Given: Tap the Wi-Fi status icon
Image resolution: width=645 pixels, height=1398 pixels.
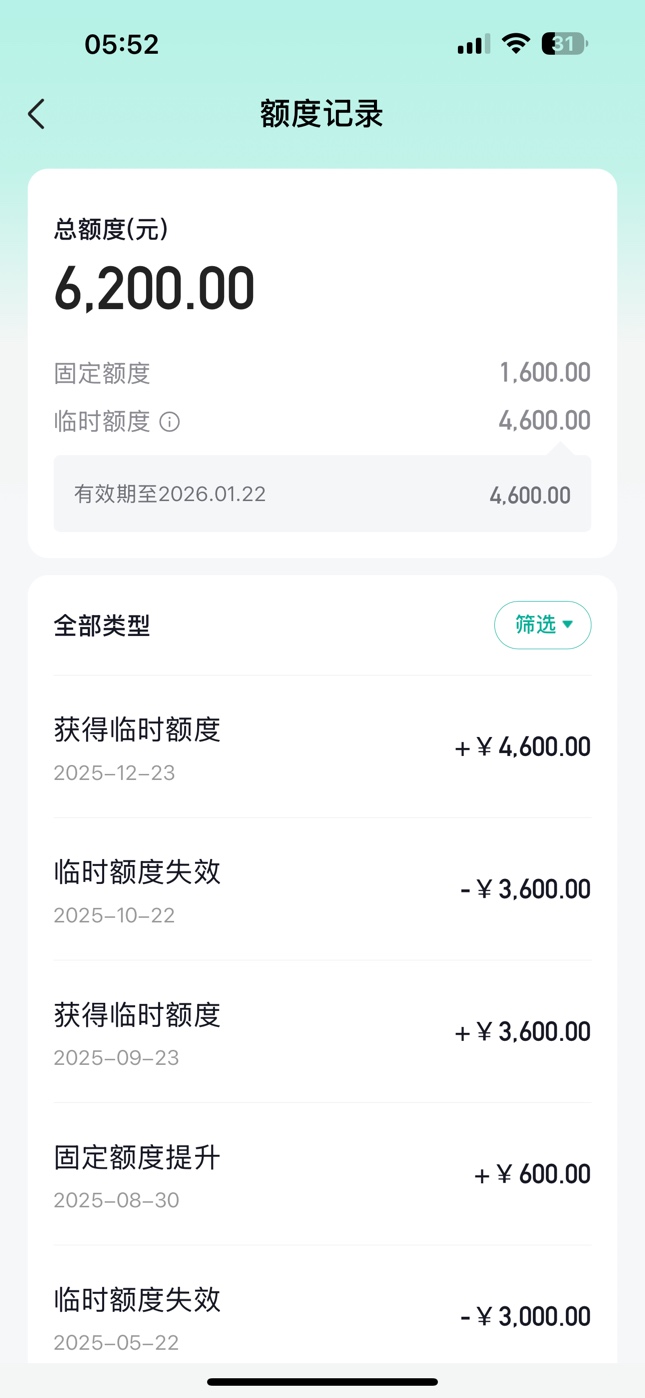Looking at the screenshot, I should point(516,44).
